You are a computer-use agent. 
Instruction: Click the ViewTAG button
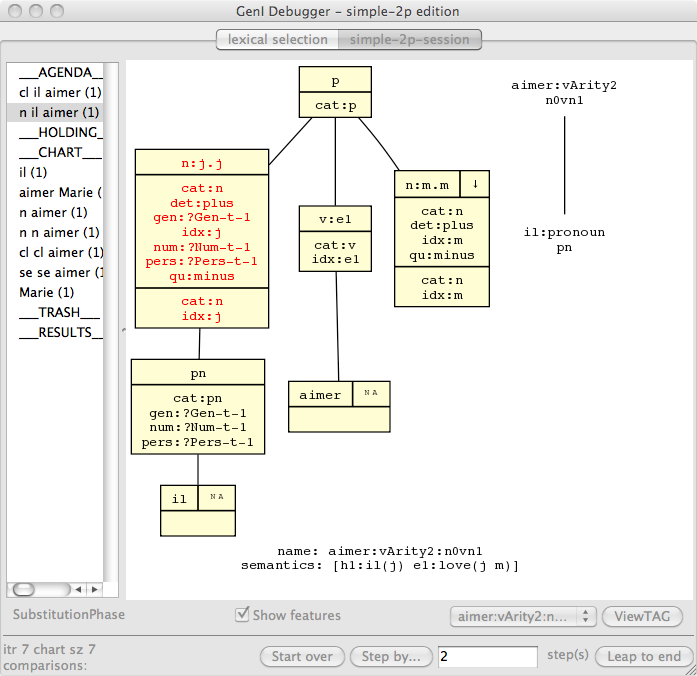644,617
